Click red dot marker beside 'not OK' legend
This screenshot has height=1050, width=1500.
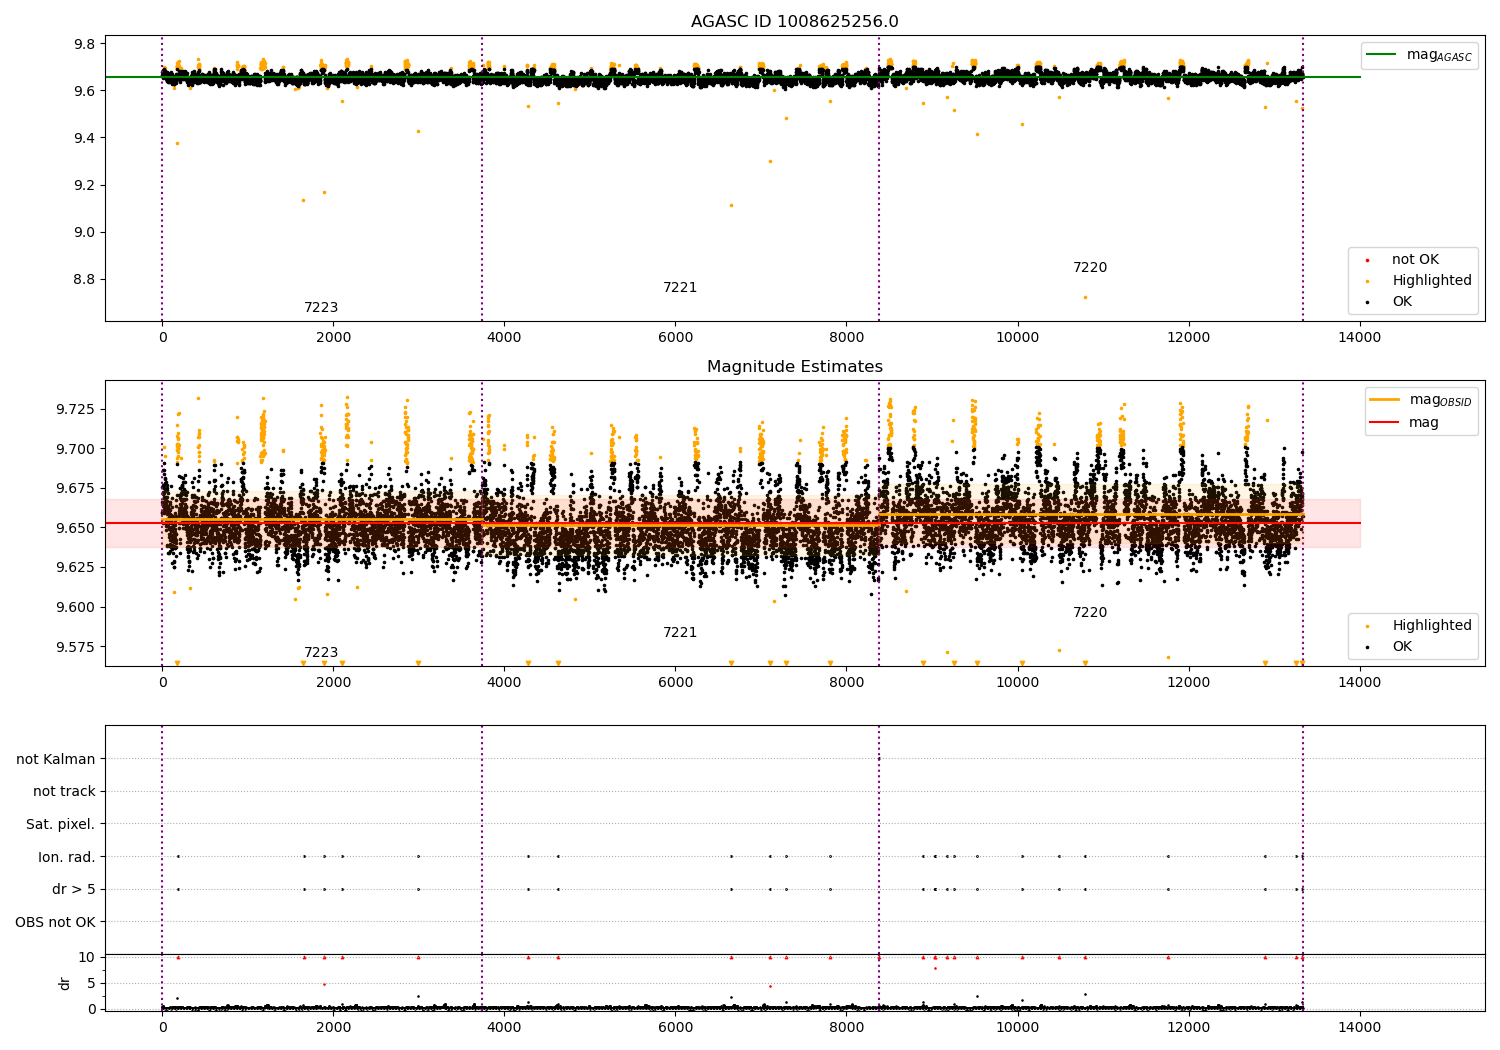(x=1367, y=260)
